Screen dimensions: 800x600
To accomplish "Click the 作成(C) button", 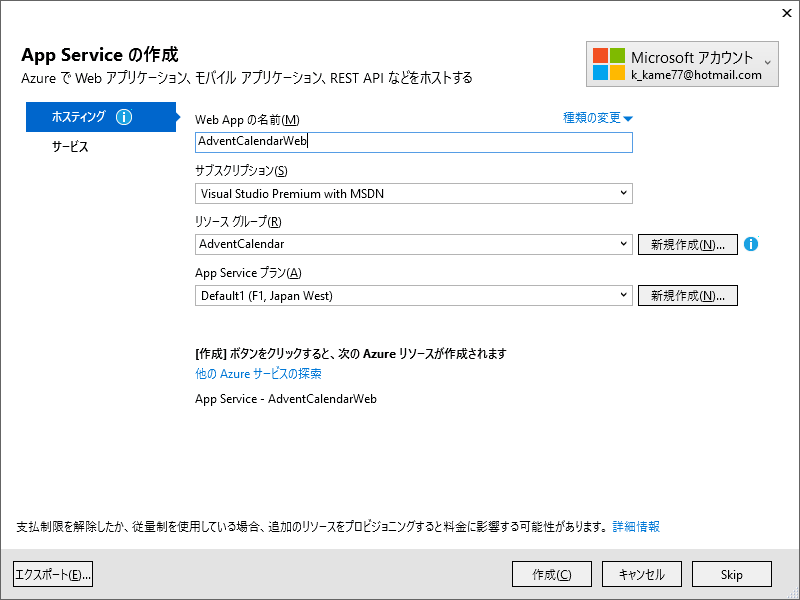I will point(552,574).
